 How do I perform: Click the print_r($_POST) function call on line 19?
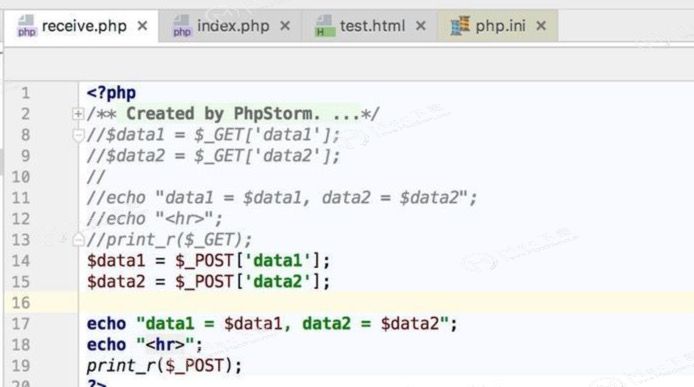coord(164,366)
